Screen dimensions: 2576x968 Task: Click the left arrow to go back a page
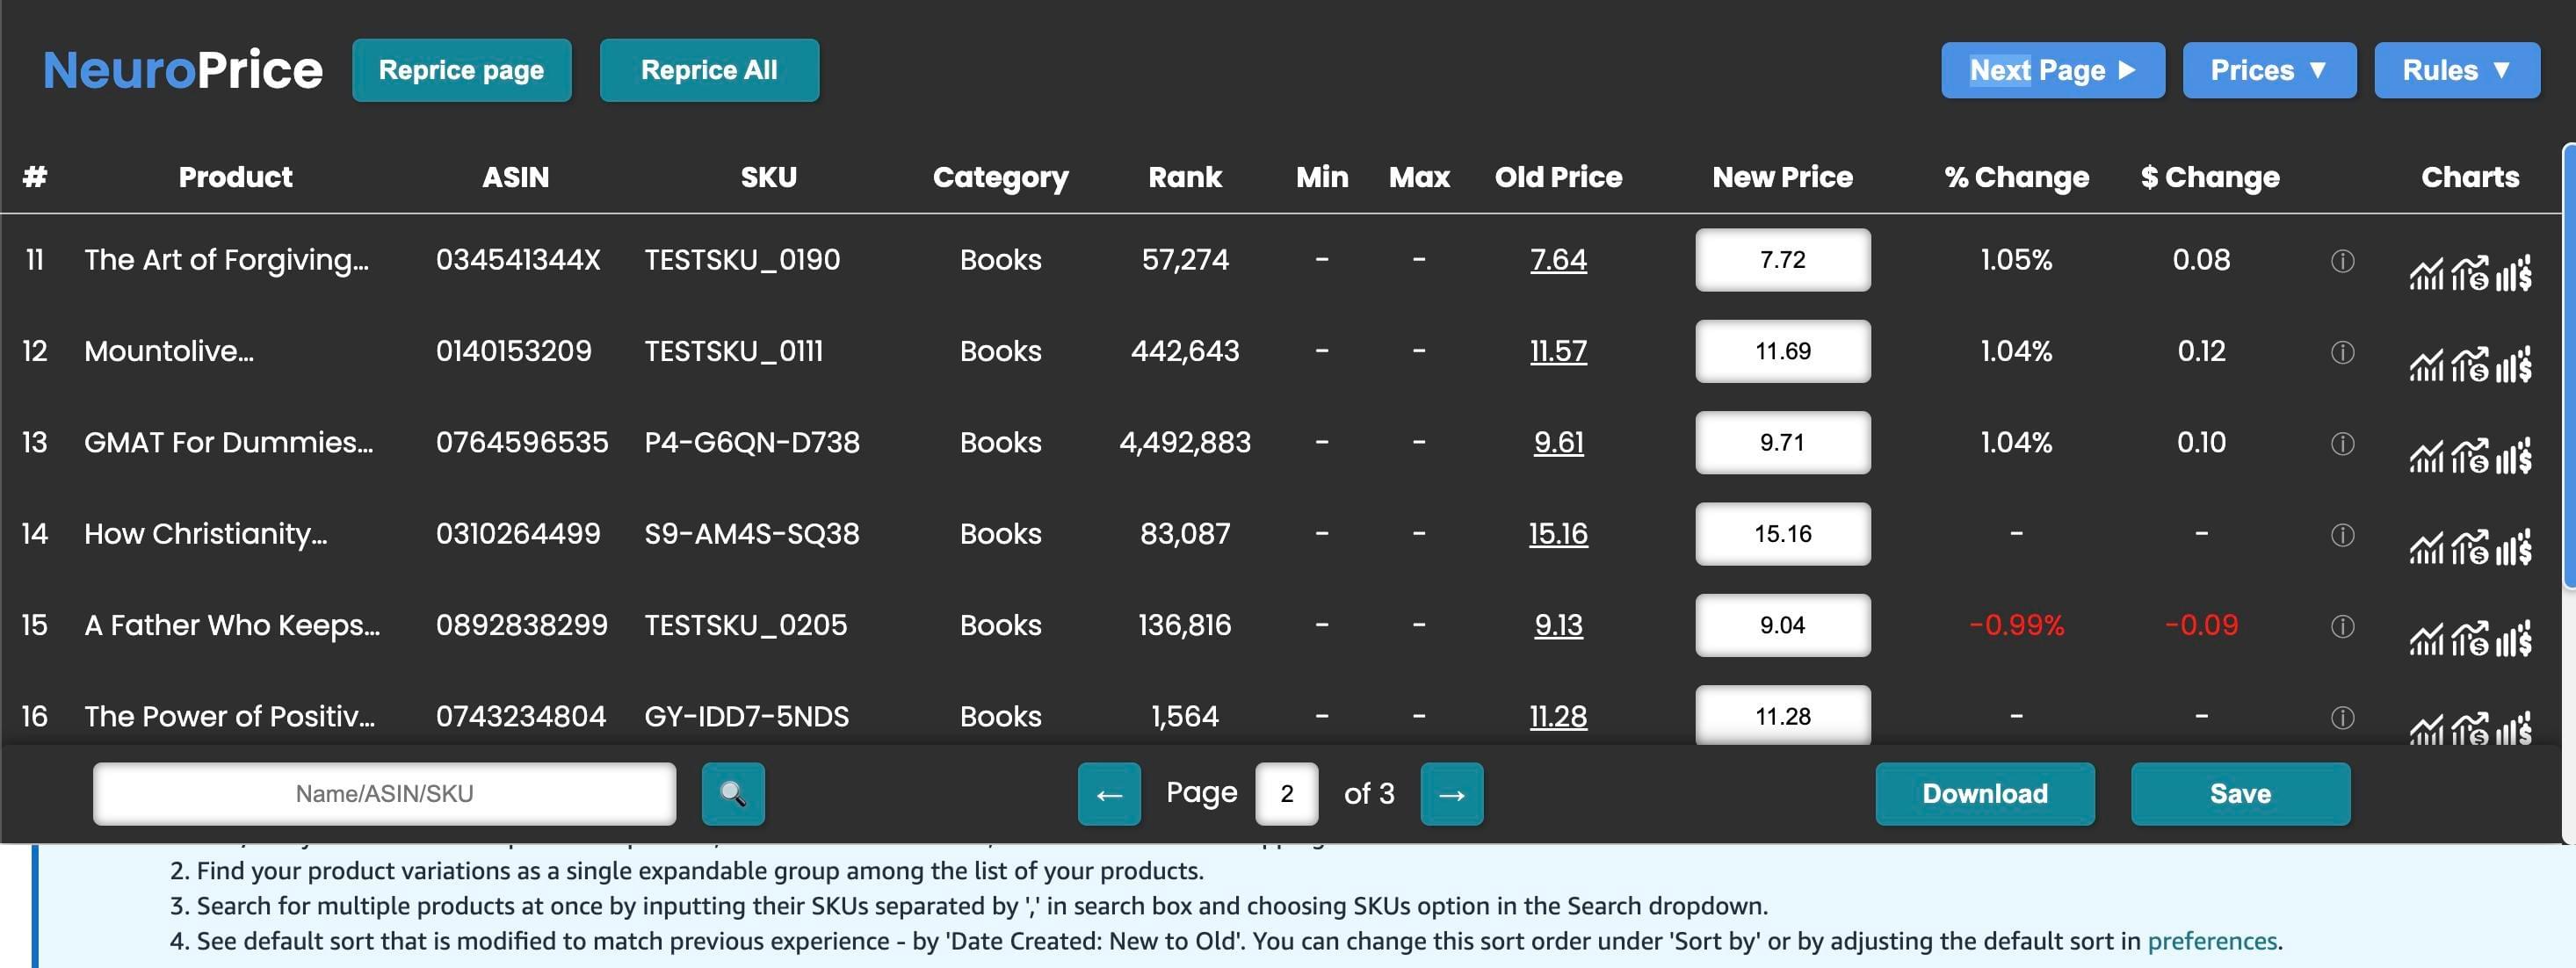point(1108,793)
